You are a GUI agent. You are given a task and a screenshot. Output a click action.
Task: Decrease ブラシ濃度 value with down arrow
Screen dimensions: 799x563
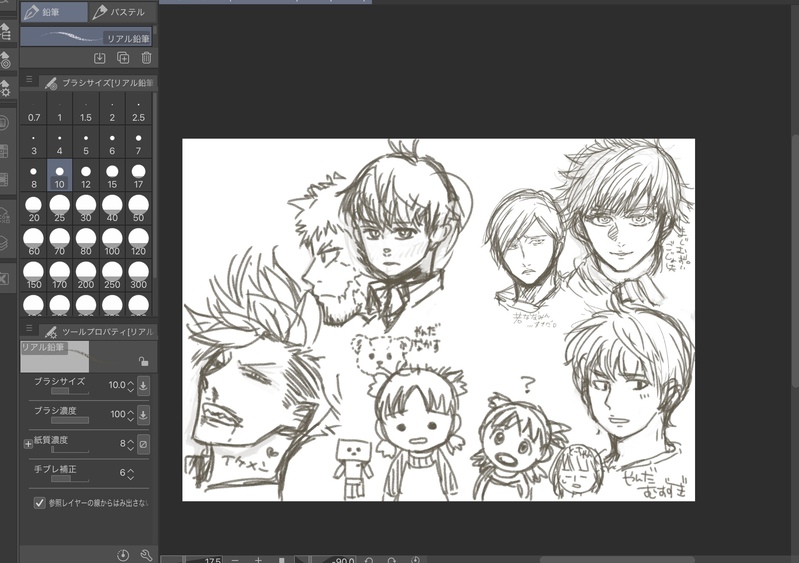pos(131,419)
